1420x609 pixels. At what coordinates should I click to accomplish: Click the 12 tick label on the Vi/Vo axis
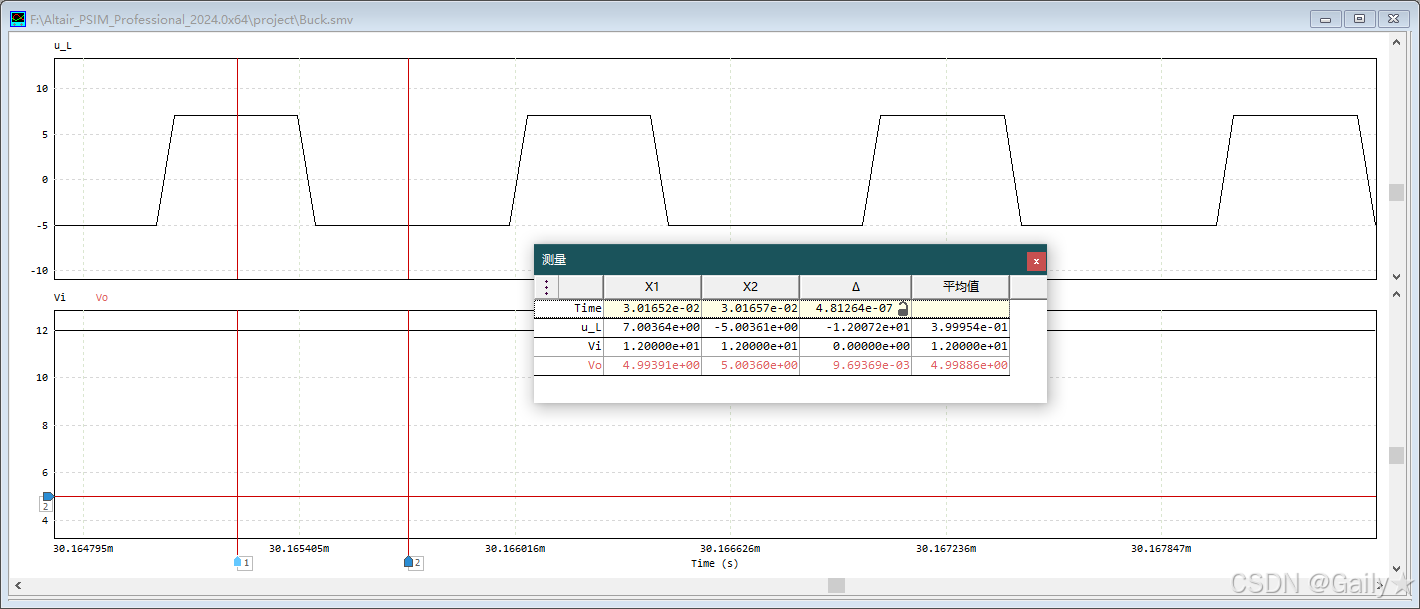[43, 330]
